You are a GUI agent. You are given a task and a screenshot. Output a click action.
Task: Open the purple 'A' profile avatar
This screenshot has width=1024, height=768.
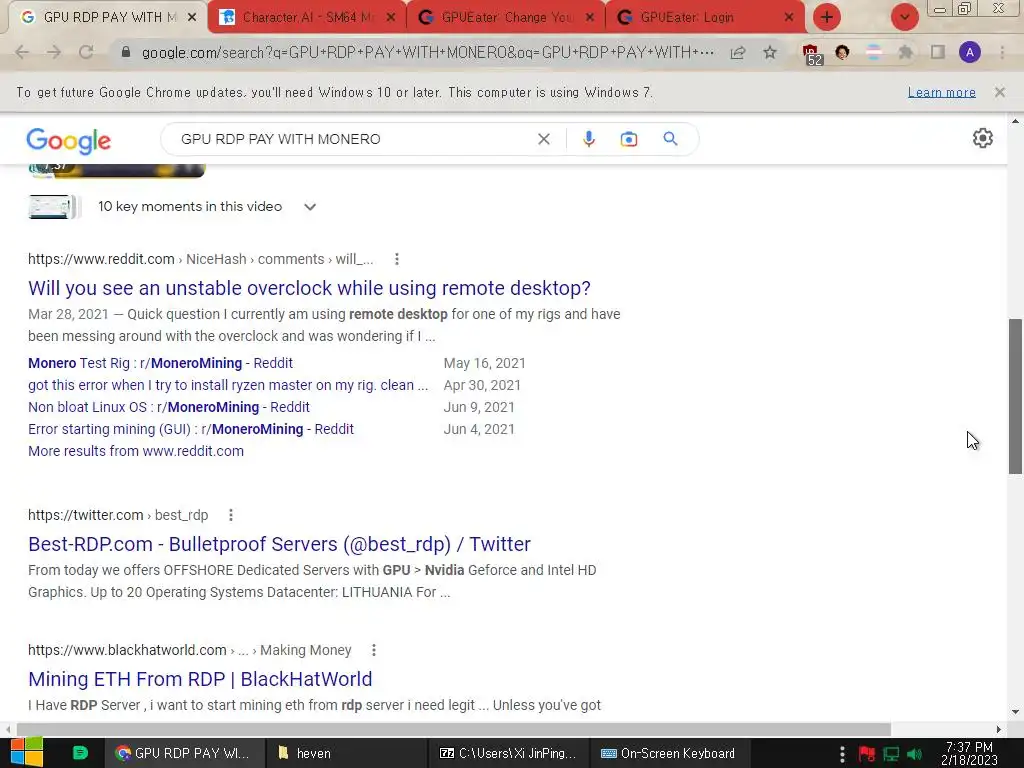pyautogui.click(x=970, y=52)
